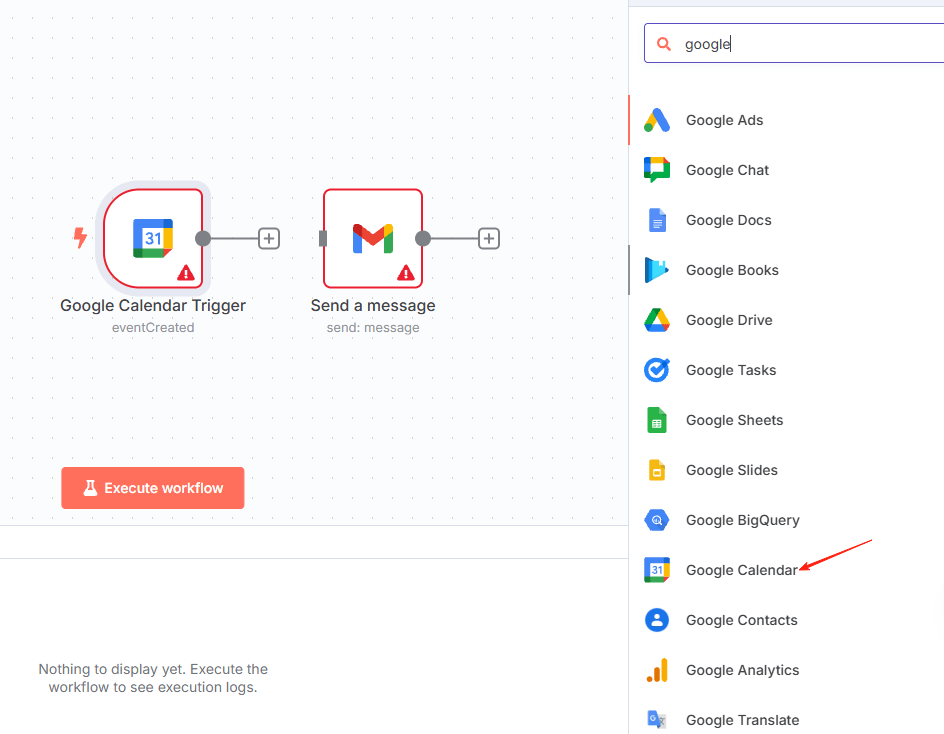Select Google Books from the list
This screenshot has height=734, width=944.
tap(732, 270)
